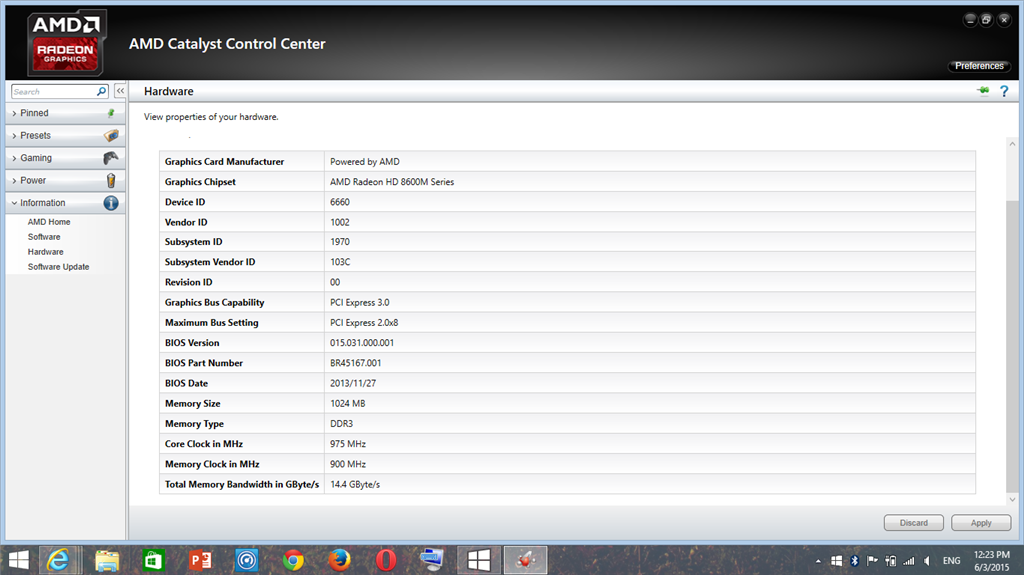Image resolution: width=1024 pixels, height=575 pixels.
Task: Open Windows Start button in taskbar
Action: pos(19,560)
